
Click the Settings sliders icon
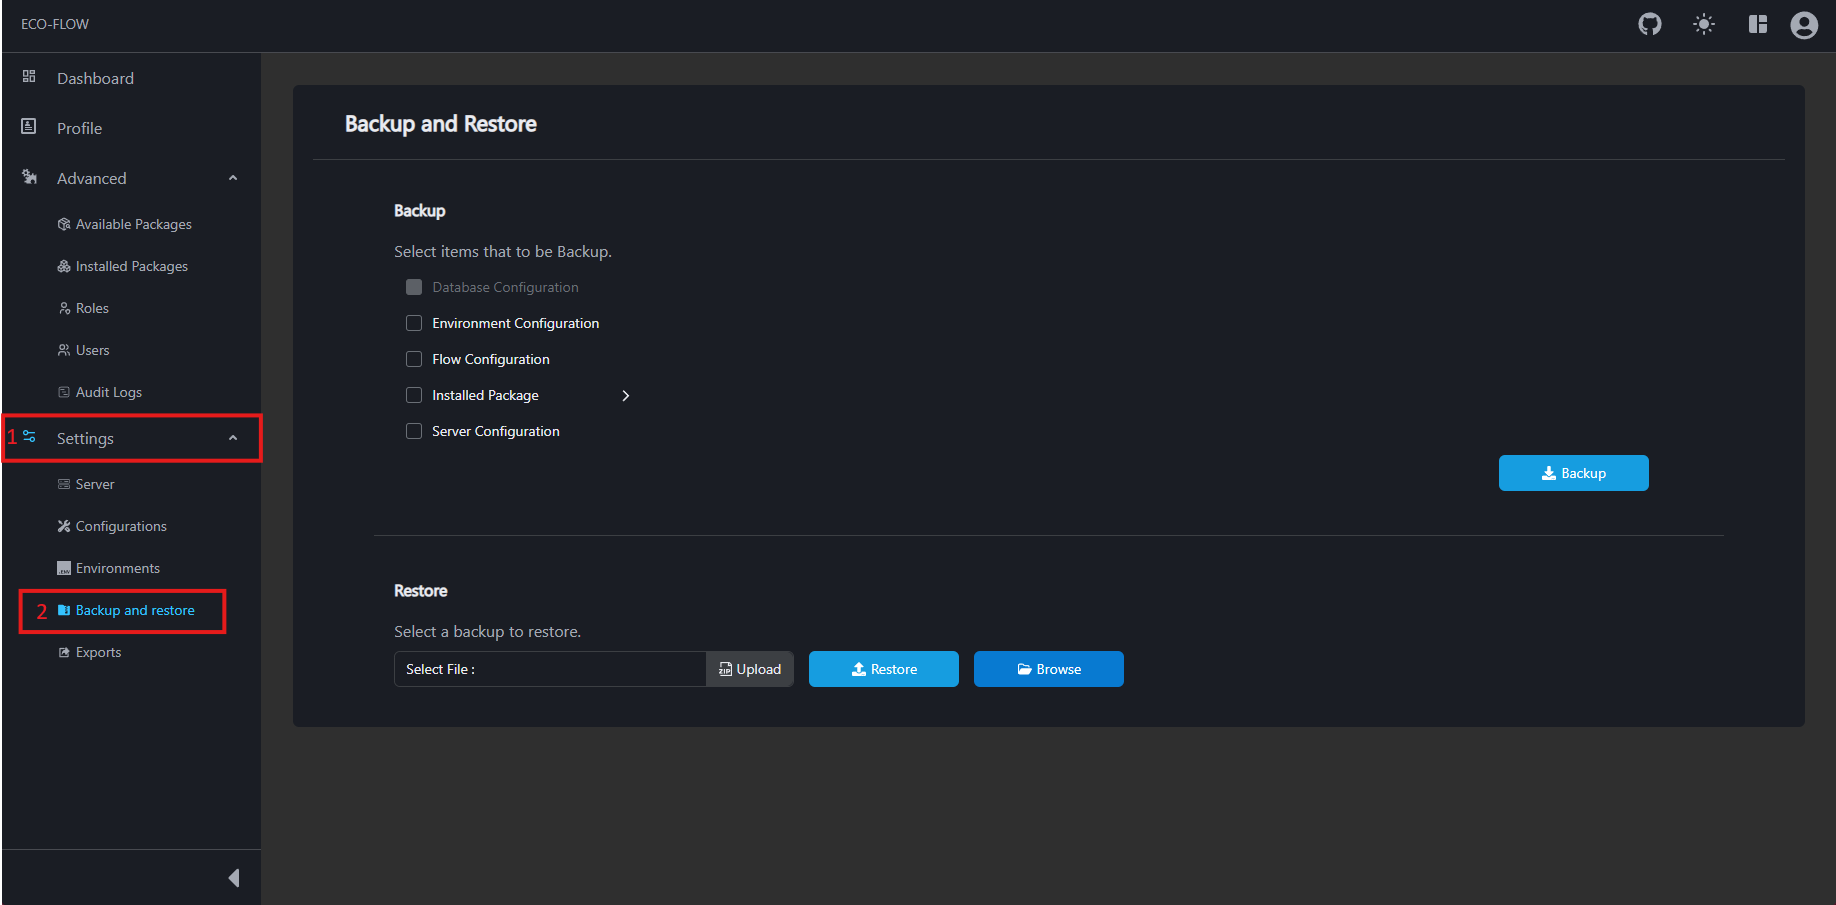30,437
